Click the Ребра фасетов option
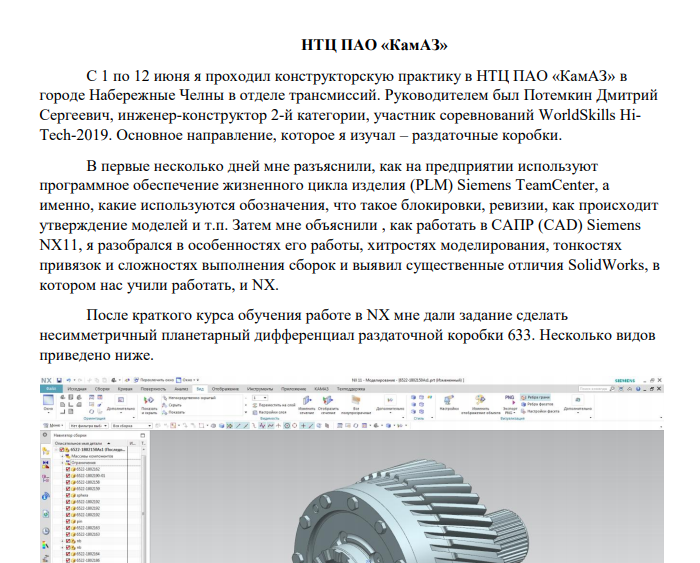This screenshot has width=700, height=563. click(537, 404)
